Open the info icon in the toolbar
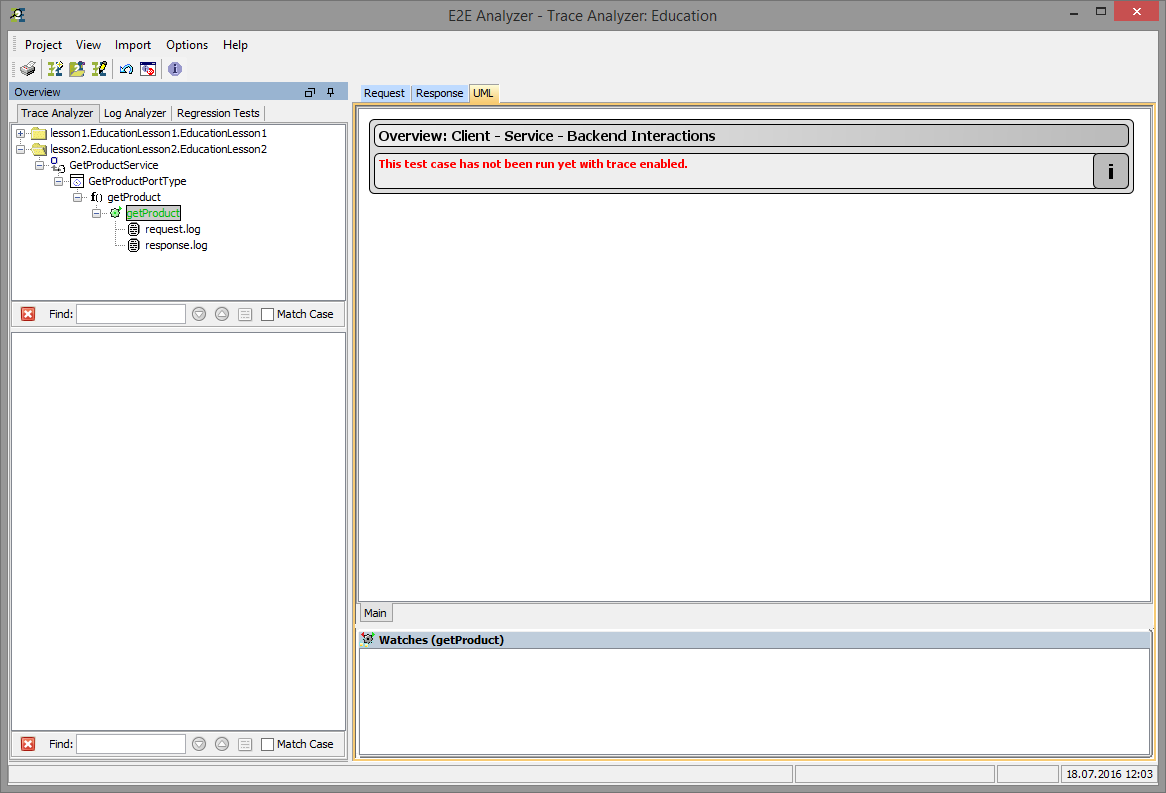 click(174, 69)
